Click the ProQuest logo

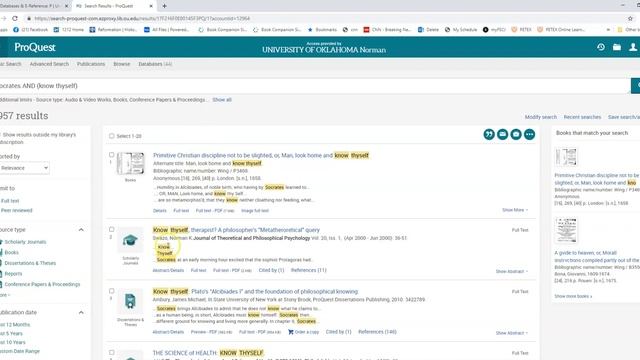click(35, 47)
